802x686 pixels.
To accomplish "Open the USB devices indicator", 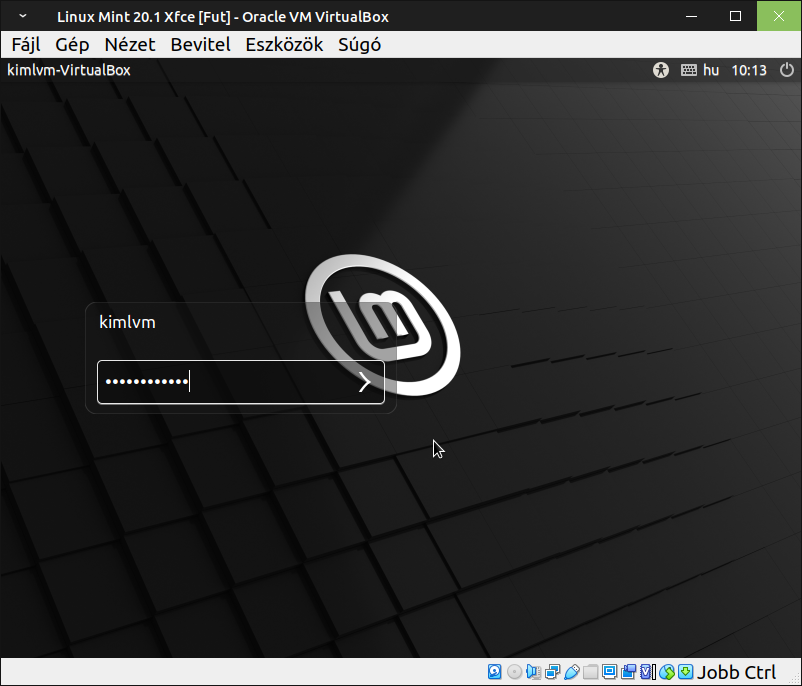I will tap(572, 672).
